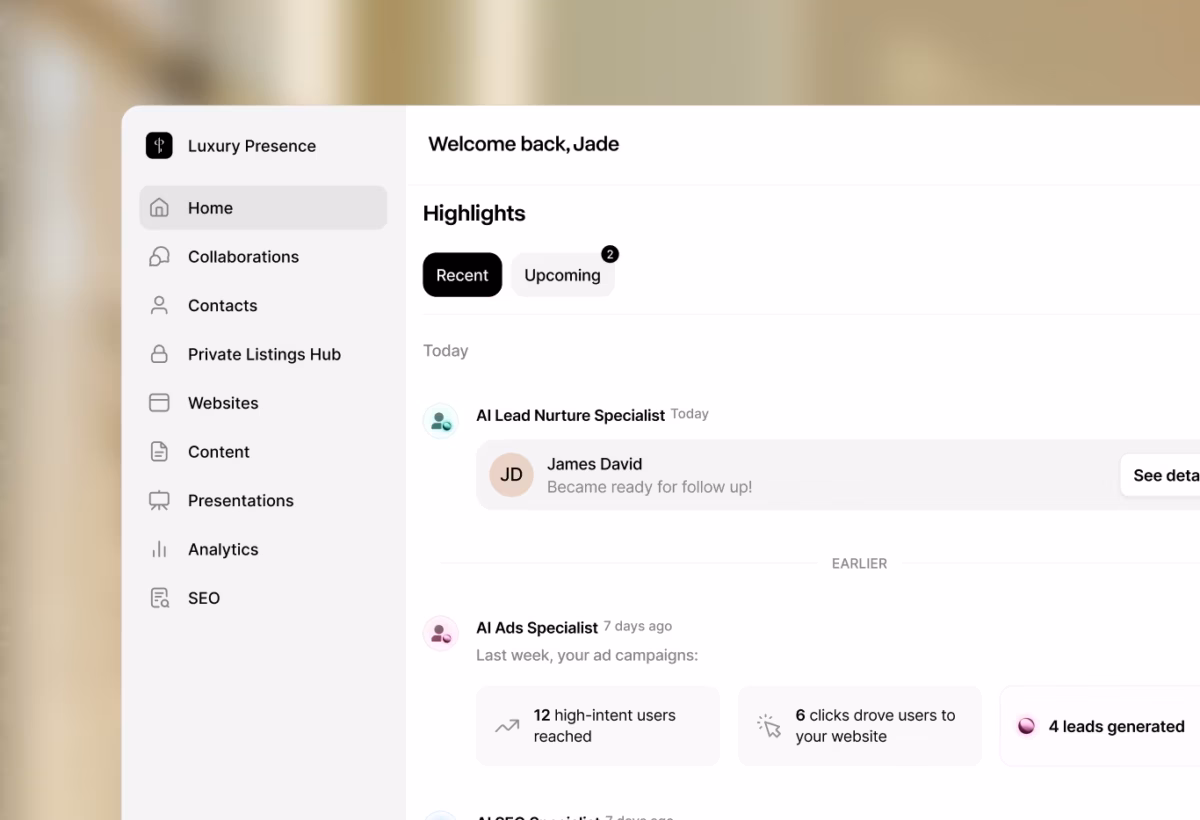Click the Analytics bar chart icon
The height and width of the screenshot is (820, 1200).
[x=159, y=549]
